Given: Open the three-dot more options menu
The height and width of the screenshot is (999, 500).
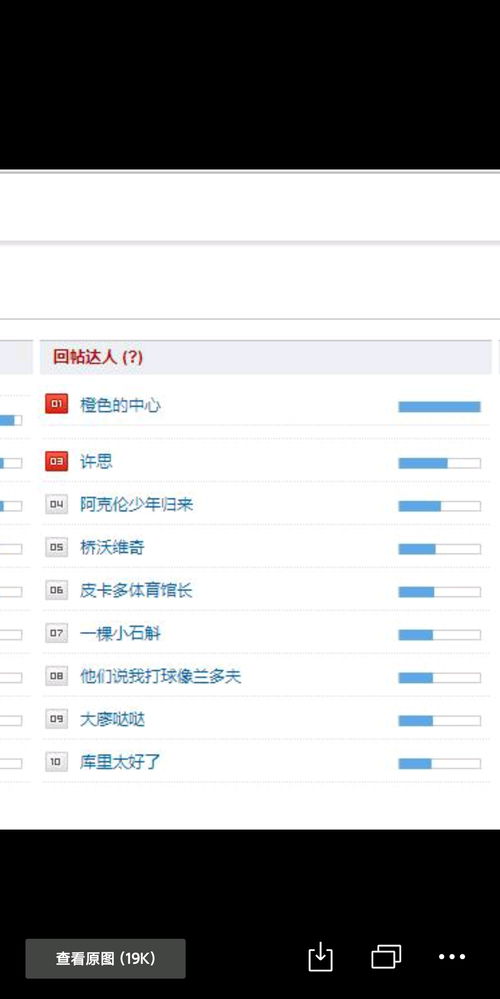Looking at the screenshot, I should click(x=452, y=956).
